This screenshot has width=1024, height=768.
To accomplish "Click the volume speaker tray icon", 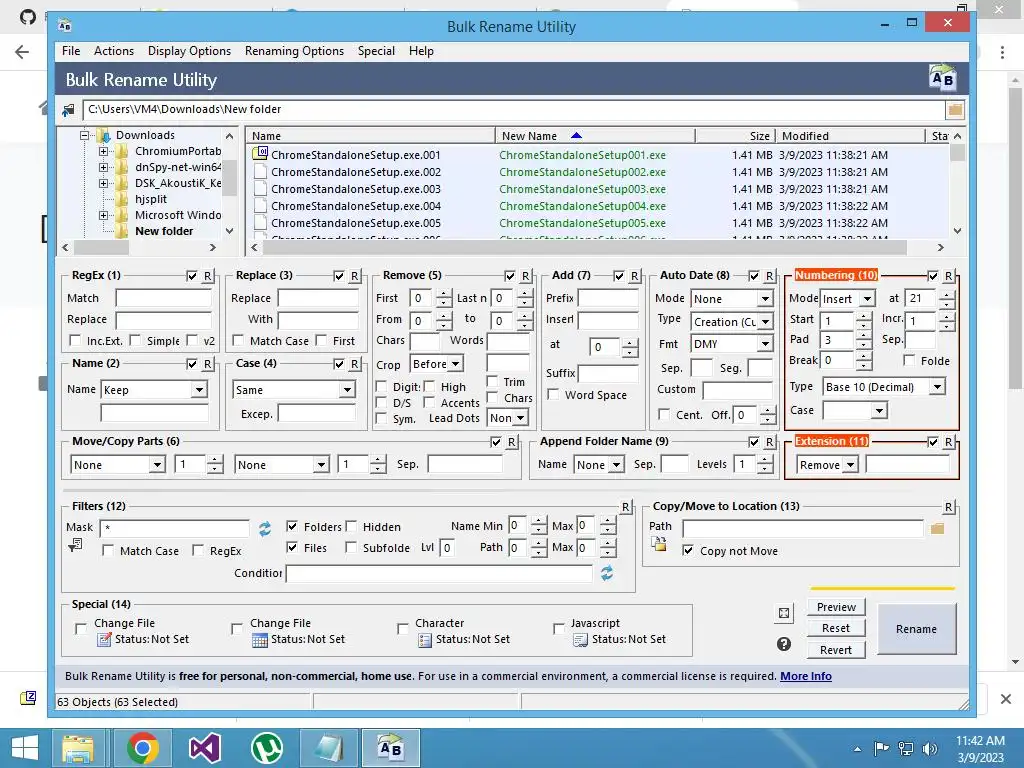I will pyautogui.click(x=930, y=748).
